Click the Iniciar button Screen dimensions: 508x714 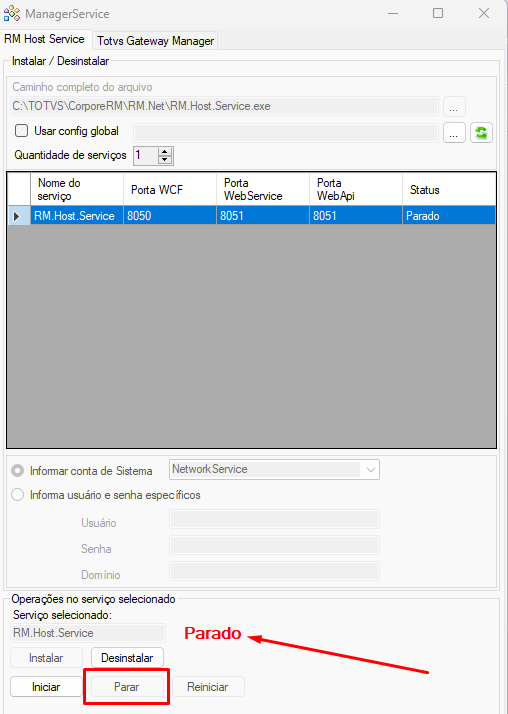click(46, 687)
